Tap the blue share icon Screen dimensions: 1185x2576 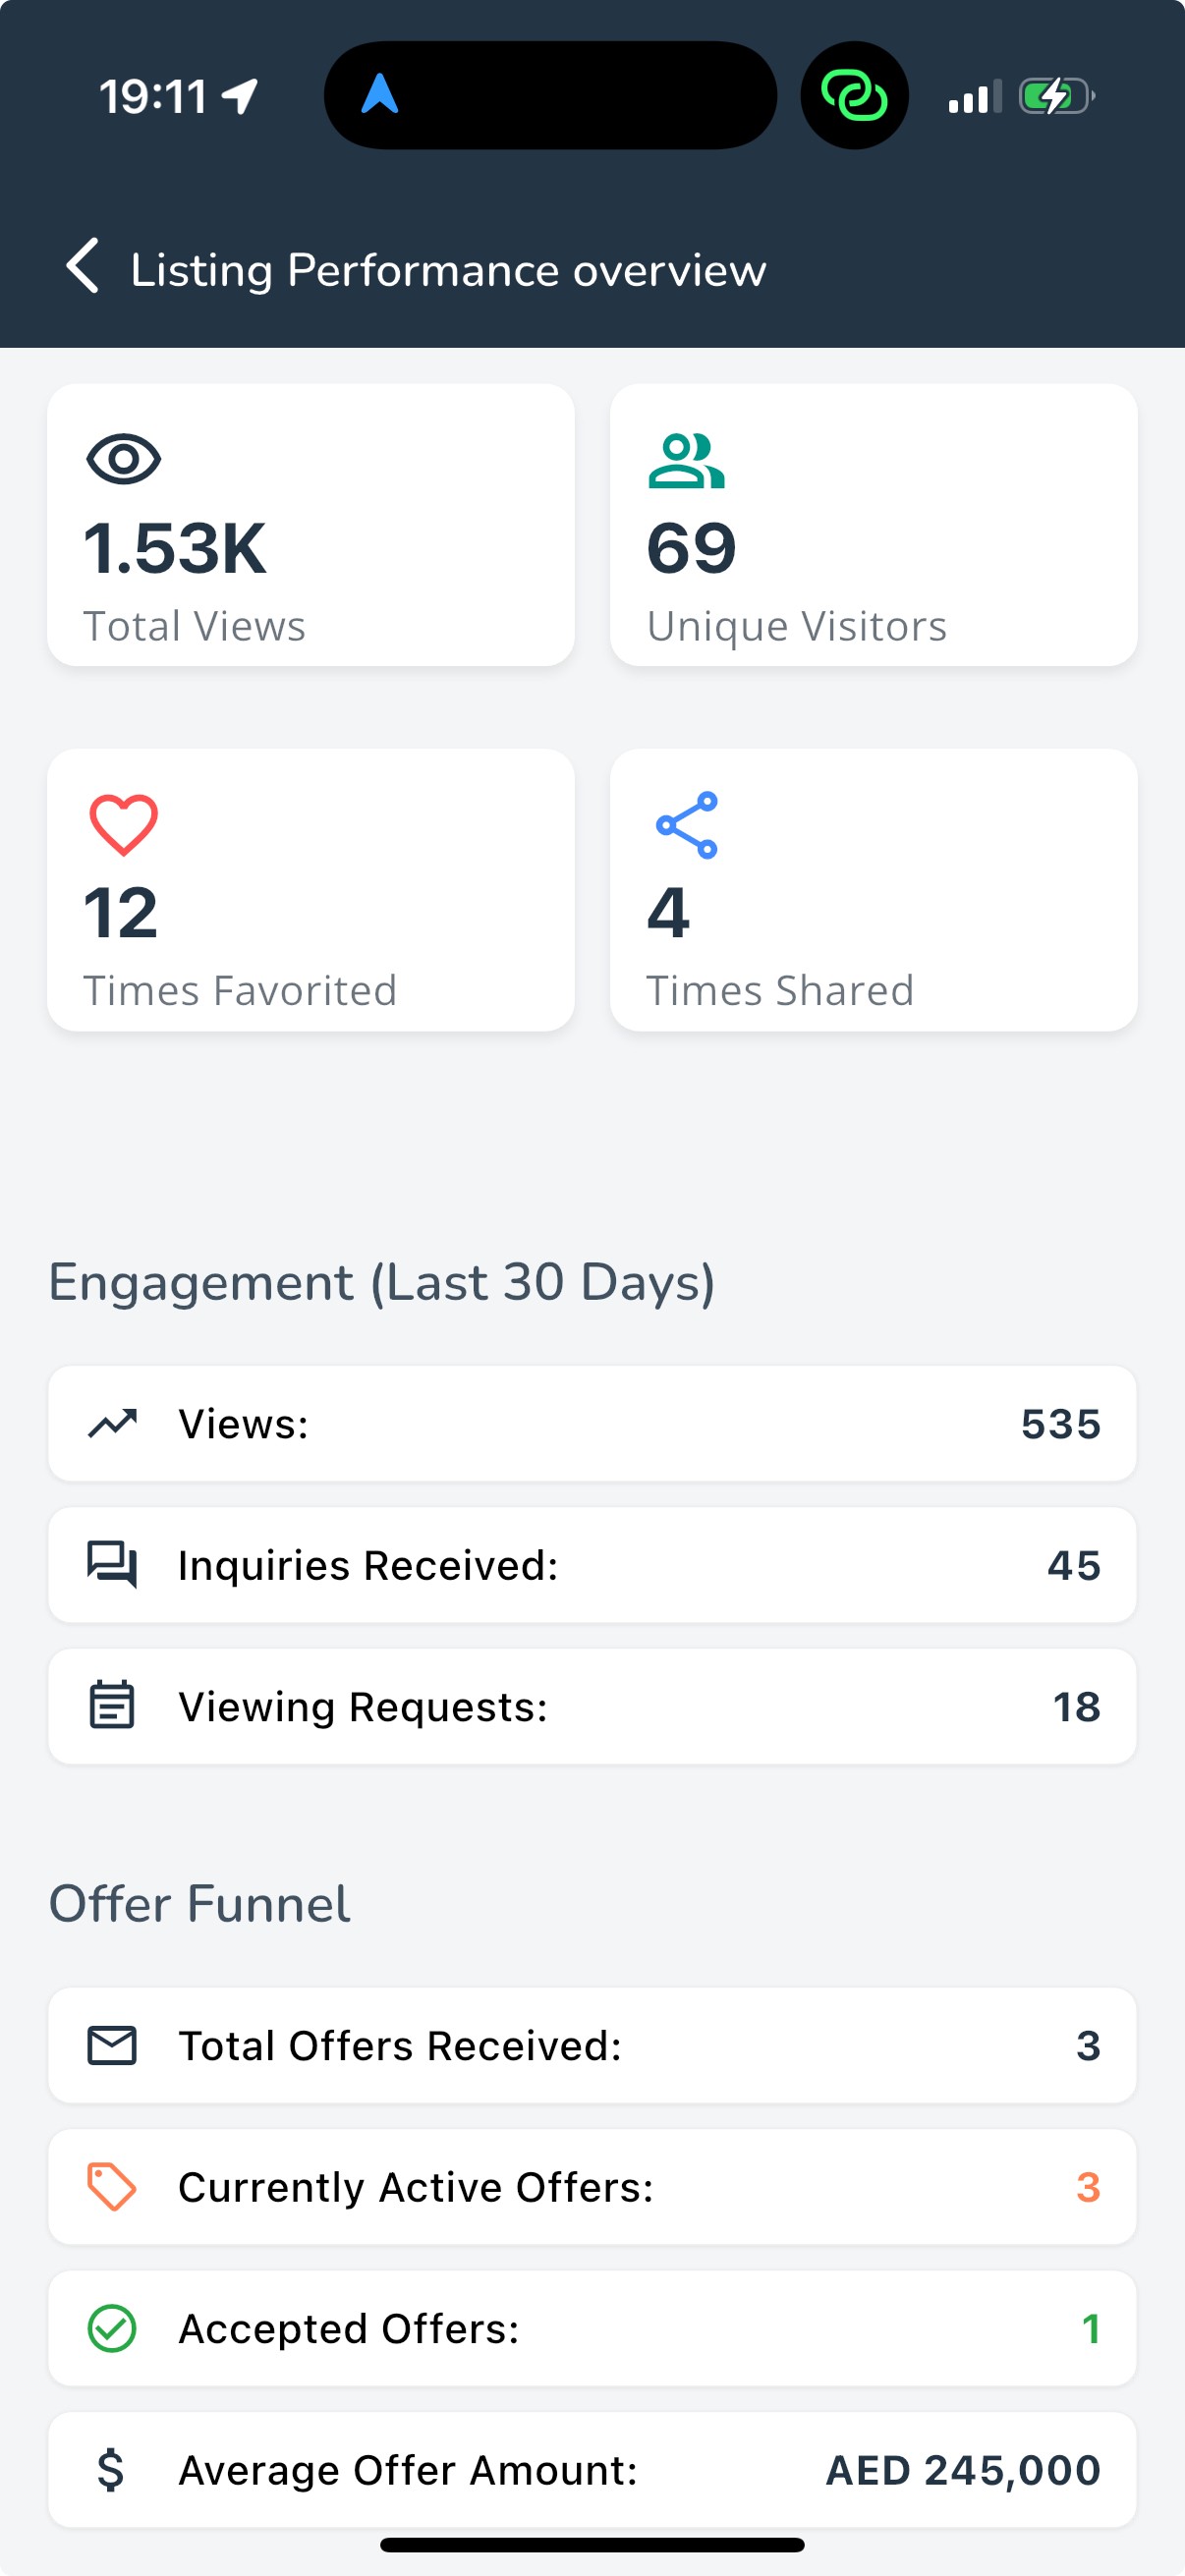687,825
